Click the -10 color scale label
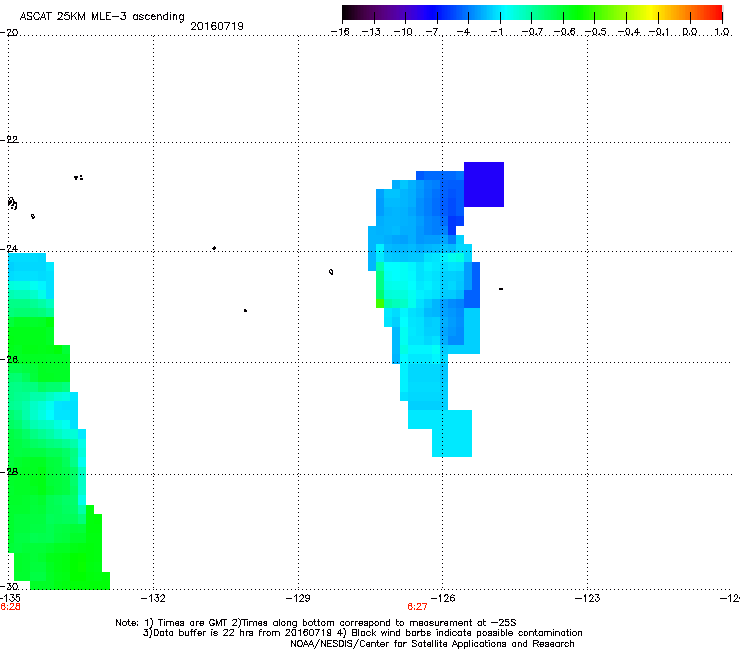Screen dimensions: 740x650 (x=403, y=32)
